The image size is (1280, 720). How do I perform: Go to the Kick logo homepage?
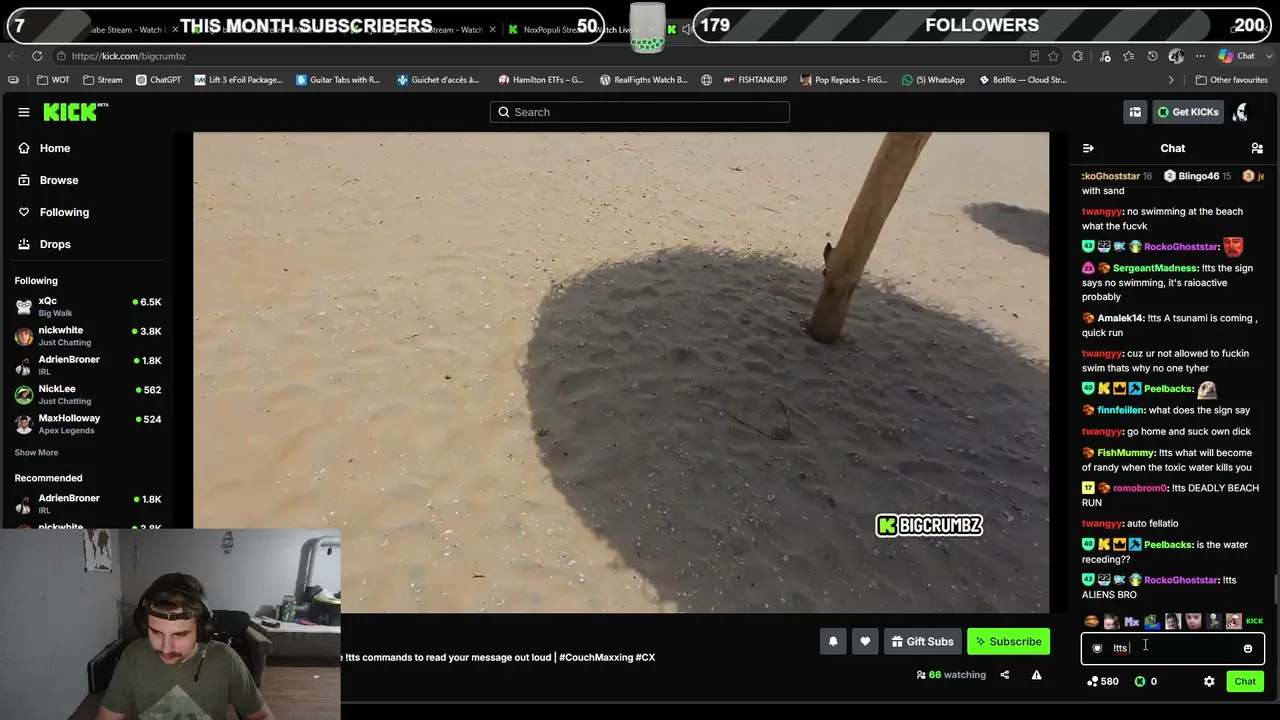click(x=75, y=112)
